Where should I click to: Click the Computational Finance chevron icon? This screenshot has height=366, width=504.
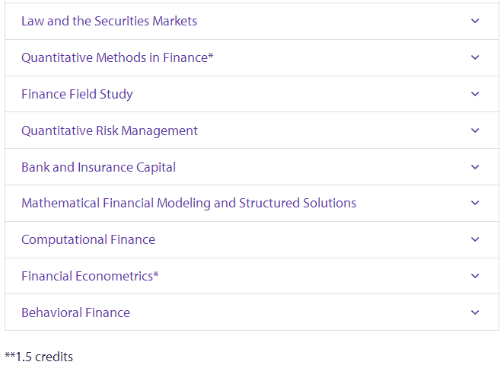coord(475,239)
